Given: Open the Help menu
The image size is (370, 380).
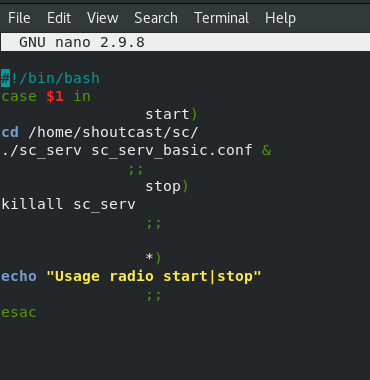Looking at the screenshot, I should (280, 18).
